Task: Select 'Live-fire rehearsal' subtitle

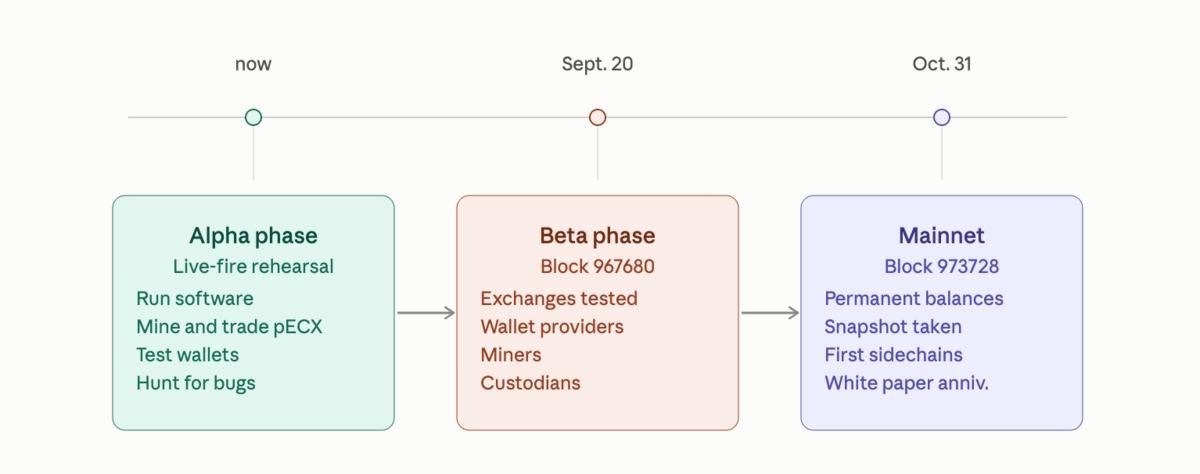Action: click(253, 267)
